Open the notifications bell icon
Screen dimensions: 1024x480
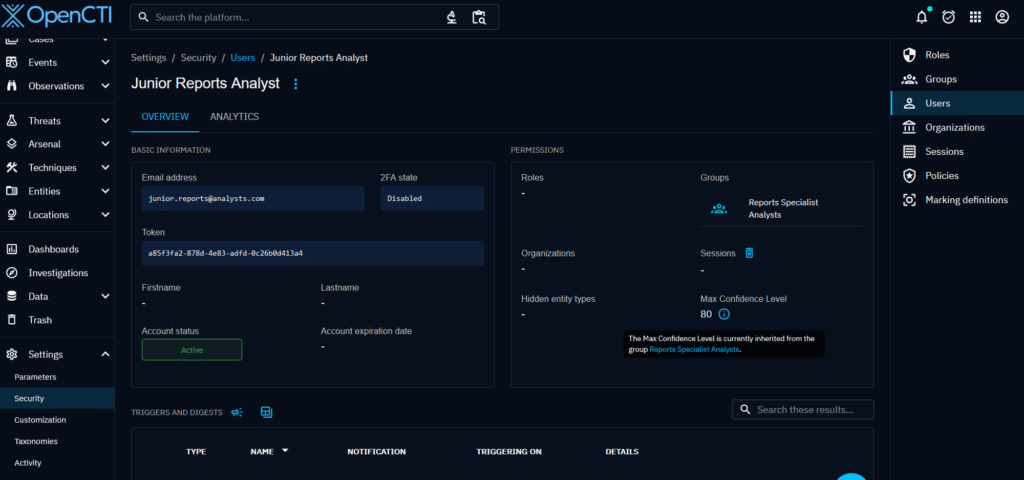coord(922,17)
